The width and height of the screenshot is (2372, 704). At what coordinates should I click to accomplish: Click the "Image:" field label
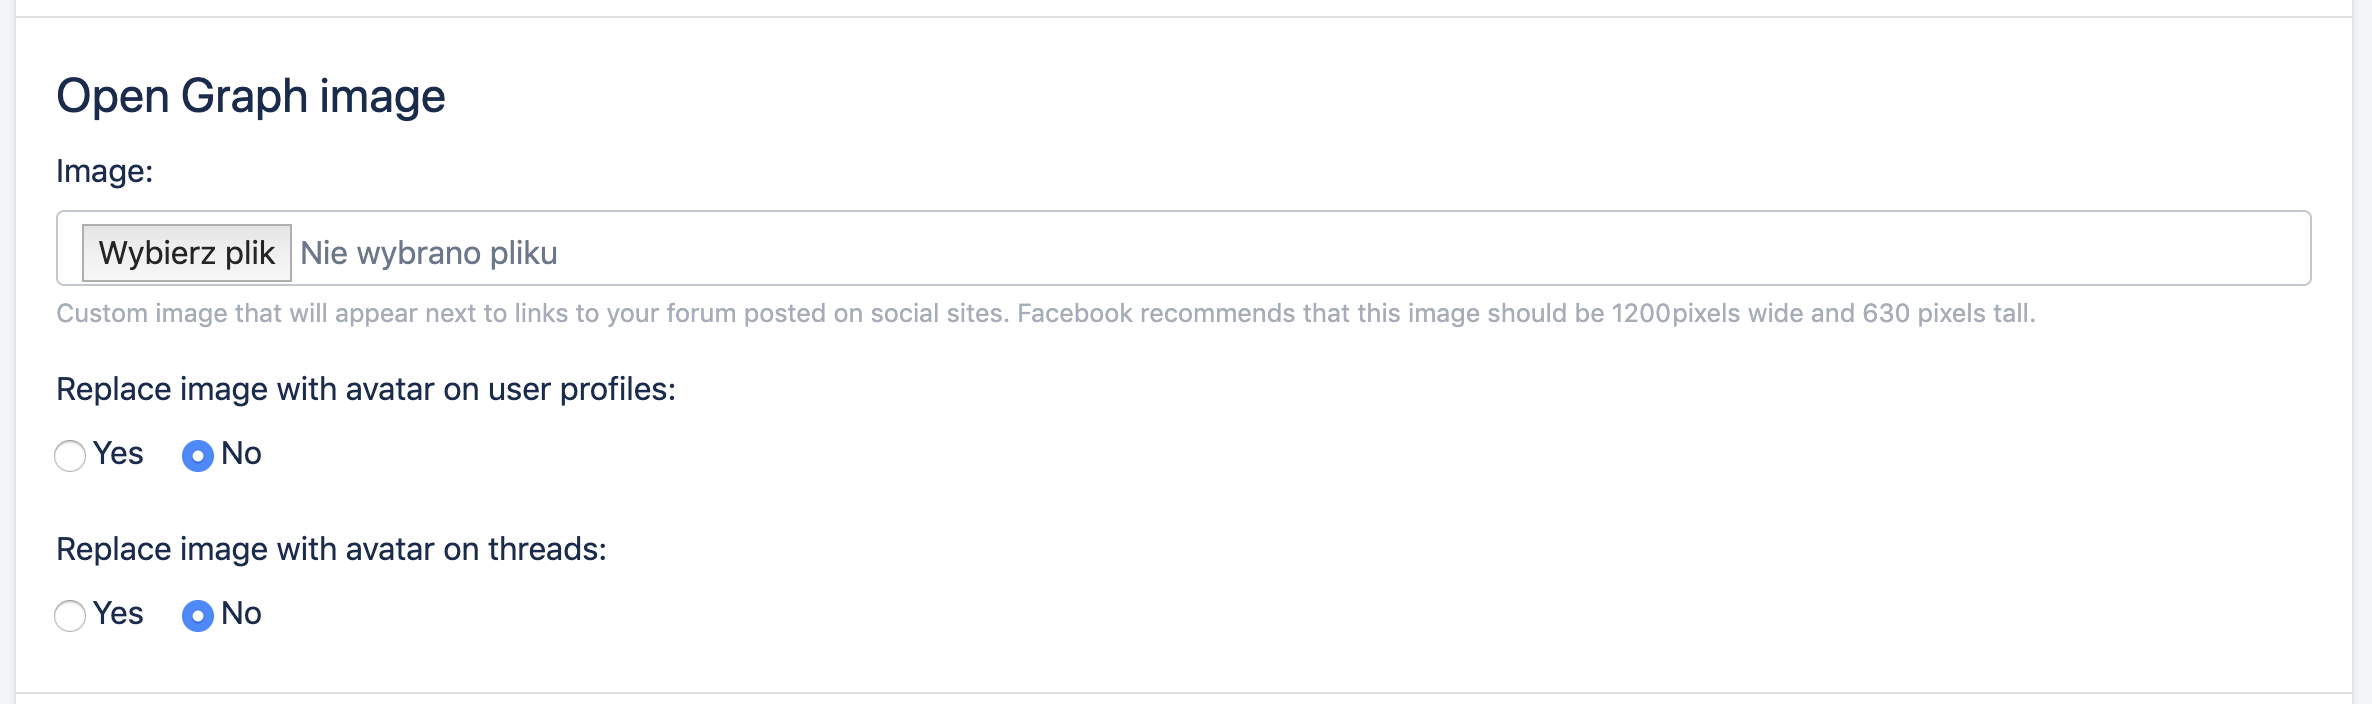pos(104,171)
